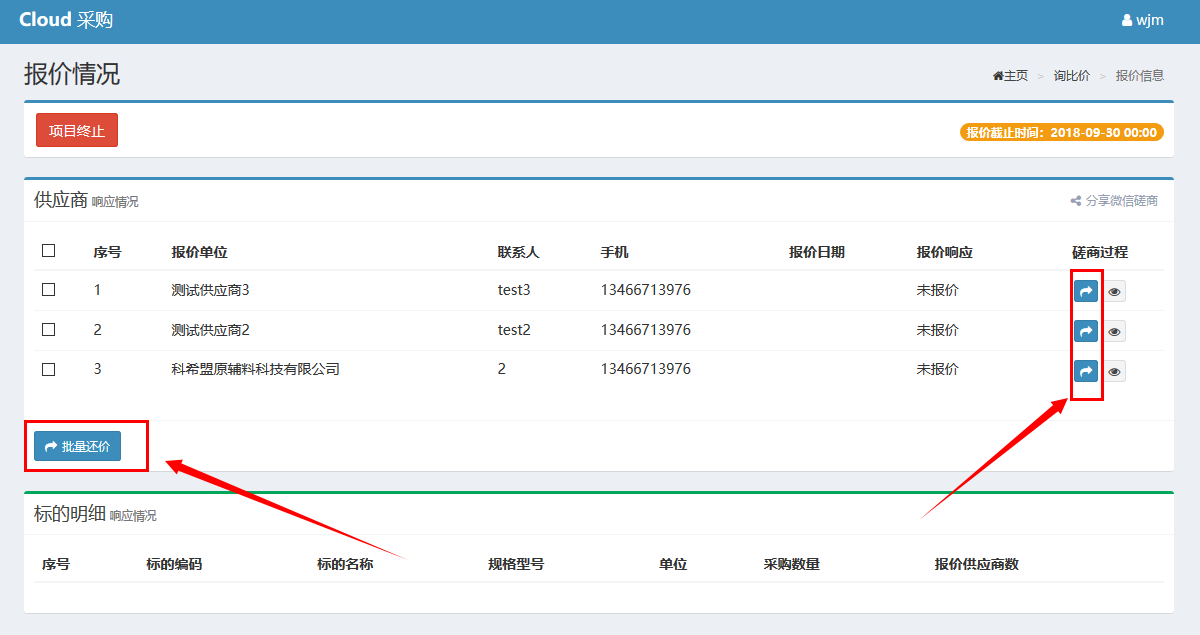Select the checkbox for 测试供应商2 row
The width and height of the screenshot is (1200, 635).
48,330
